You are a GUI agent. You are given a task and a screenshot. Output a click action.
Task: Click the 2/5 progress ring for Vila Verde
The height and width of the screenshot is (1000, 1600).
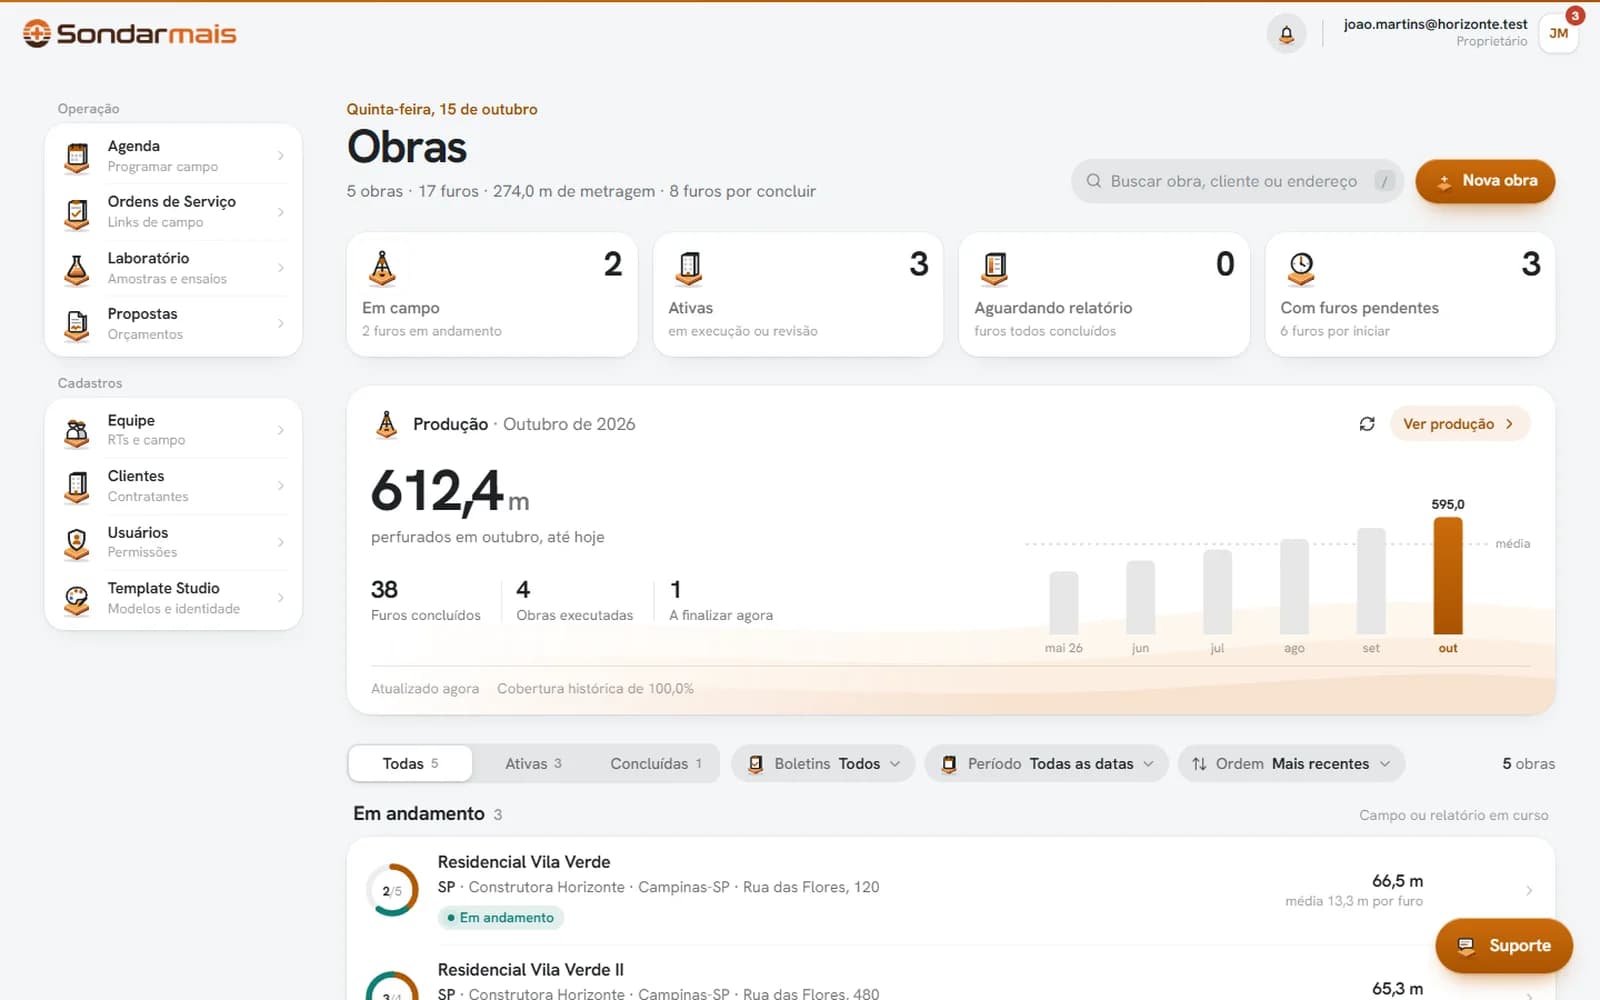(x=392, y=890)
